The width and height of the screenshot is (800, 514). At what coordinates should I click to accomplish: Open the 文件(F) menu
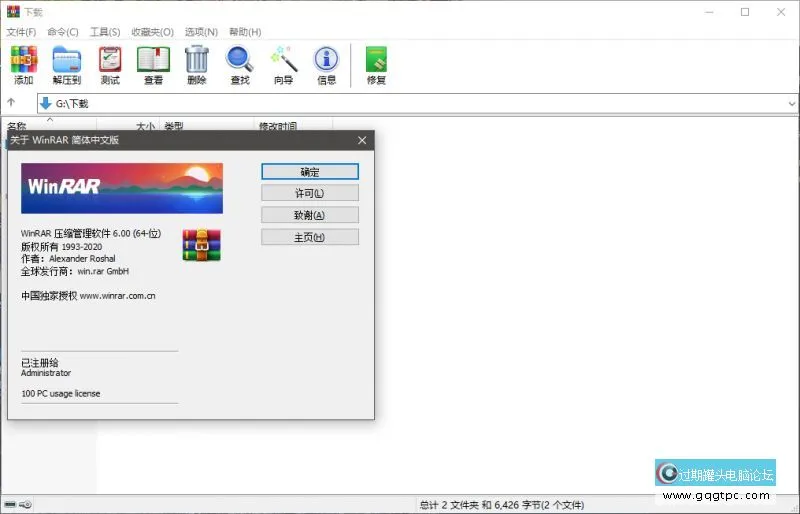click(x=21, y=32)
